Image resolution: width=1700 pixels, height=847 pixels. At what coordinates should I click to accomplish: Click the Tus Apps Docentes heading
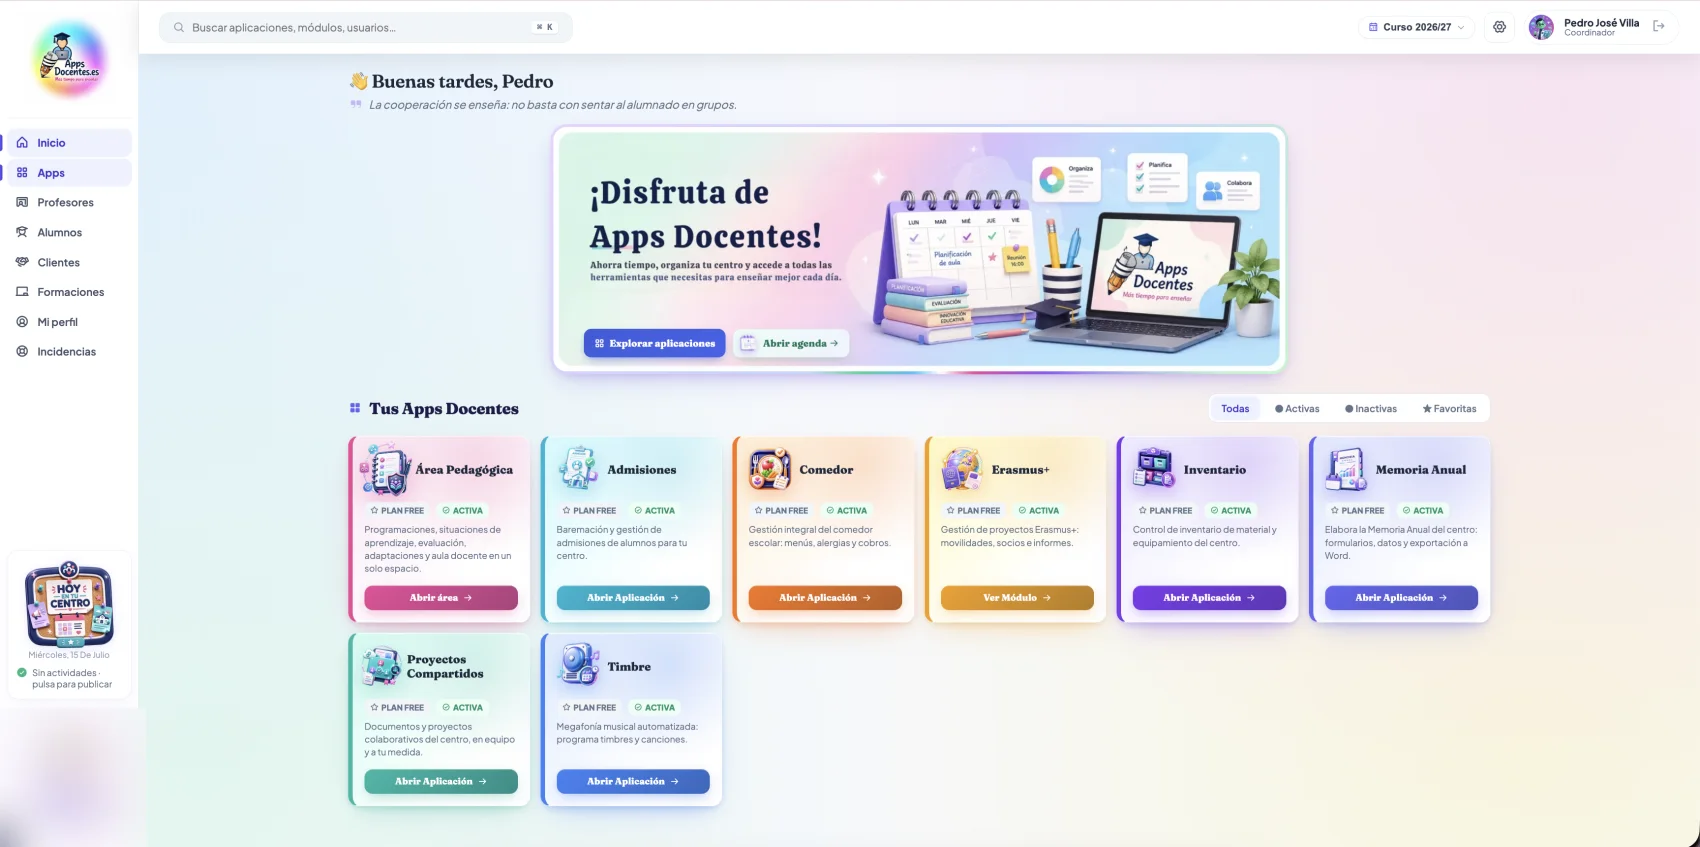coord(443,409)
